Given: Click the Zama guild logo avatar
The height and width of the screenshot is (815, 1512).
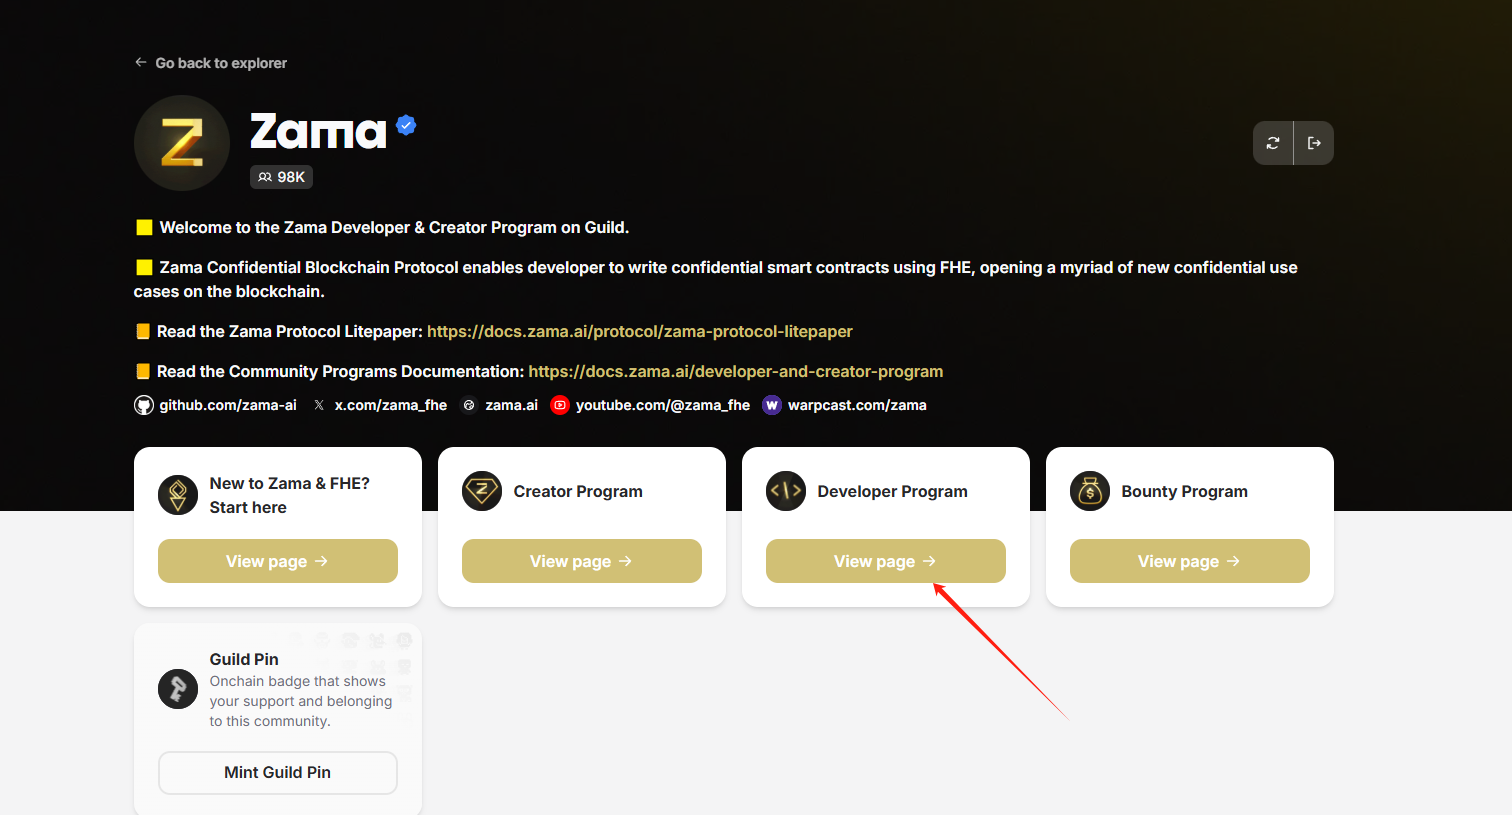Looking at the screenshot, I should click(x=182, y=143).
